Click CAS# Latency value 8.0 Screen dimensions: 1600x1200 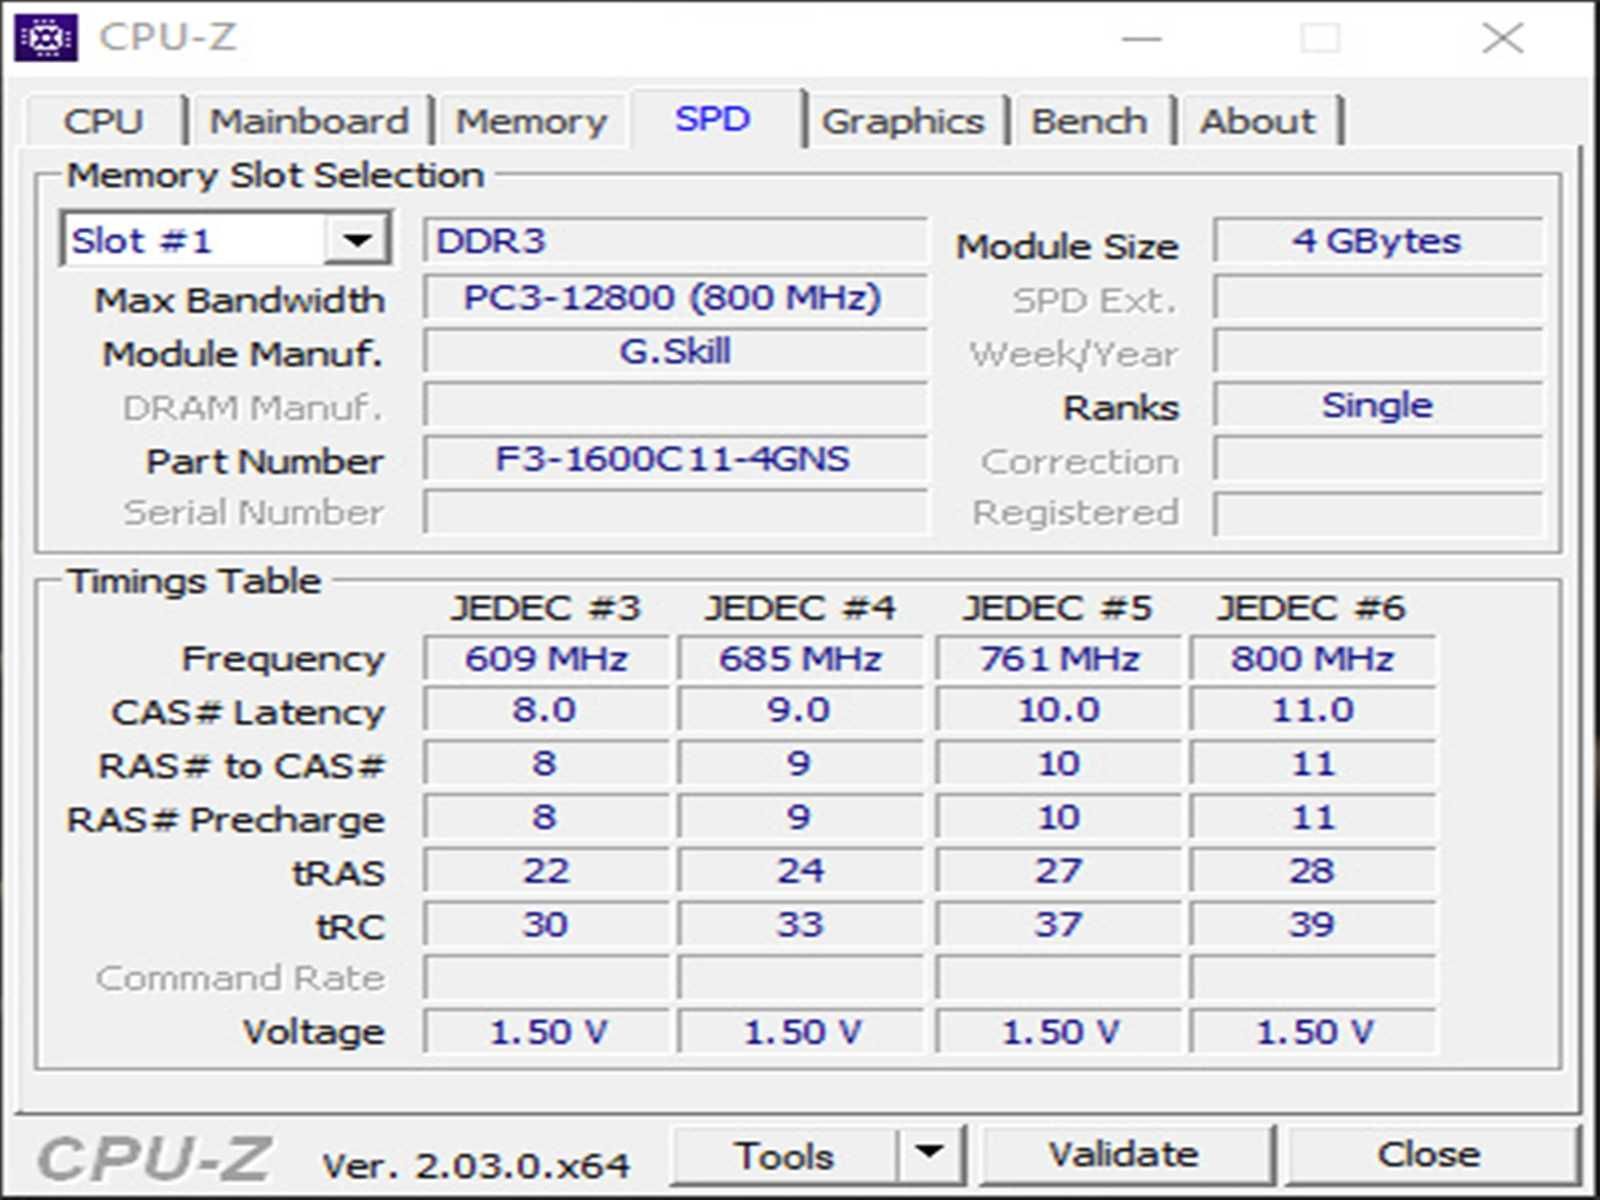point(546,710)
